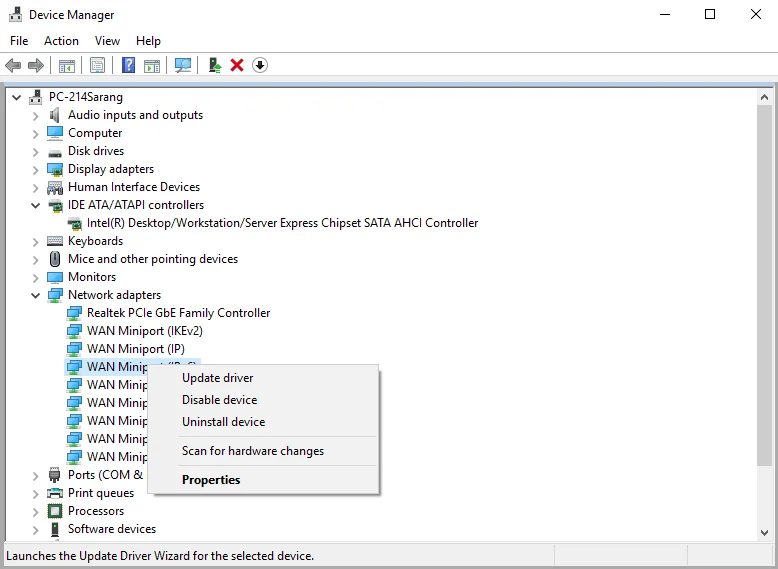778x569 pixels.
Task: Click the scrollbar up arrow
Action: pos(764,97)
